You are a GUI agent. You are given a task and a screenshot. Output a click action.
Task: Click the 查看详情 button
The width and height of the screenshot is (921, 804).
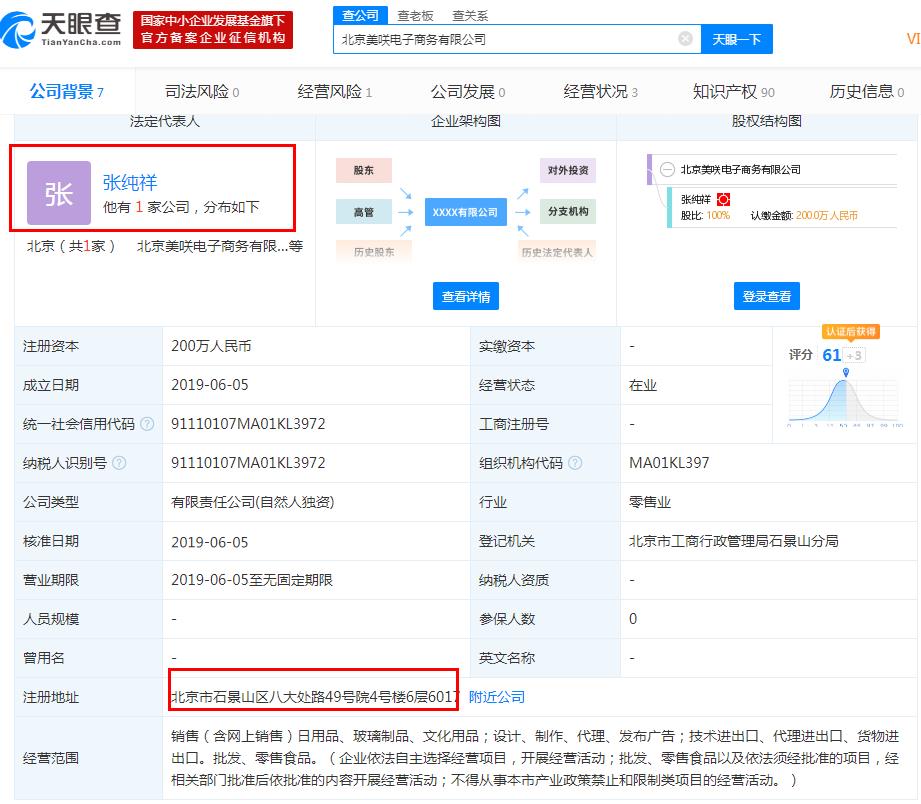[466, 296]
